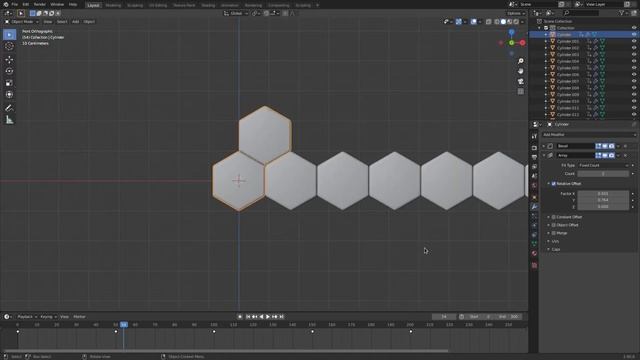Image resolution: width=640 pixels, height=360 pixels.
Task: Click the pan view hand icon
Action: point(520,71)
